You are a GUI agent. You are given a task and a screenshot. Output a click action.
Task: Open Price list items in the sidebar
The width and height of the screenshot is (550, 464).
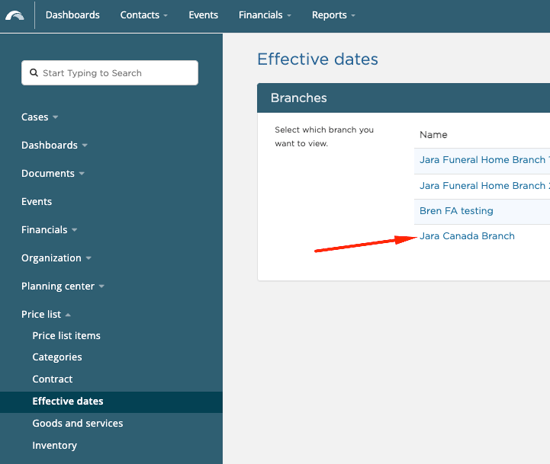tap(66, 336)
